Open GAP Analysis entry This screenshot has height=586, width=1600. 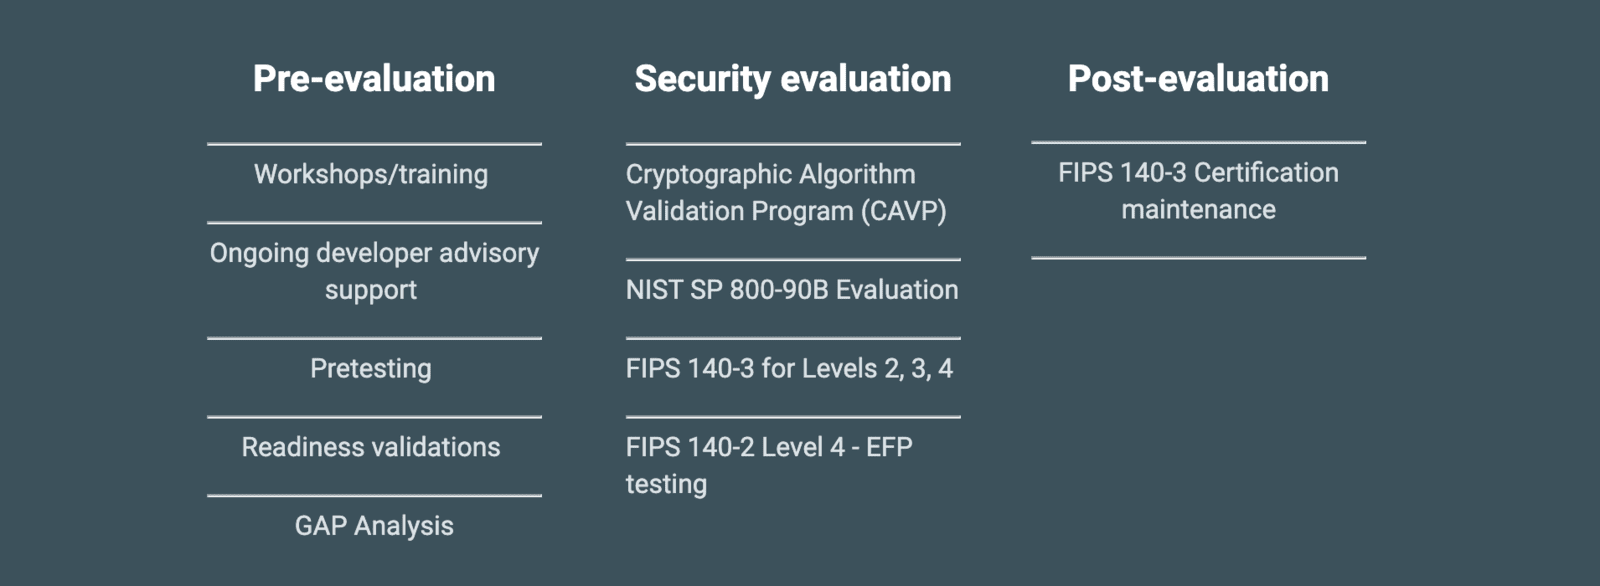tap(374, 526)
